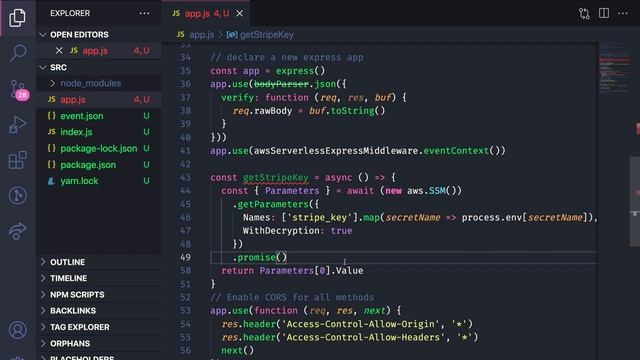Screen dimensions: 640x360
Task: Click the yarn icon beside yarn.lock
Action: (51, 181)
